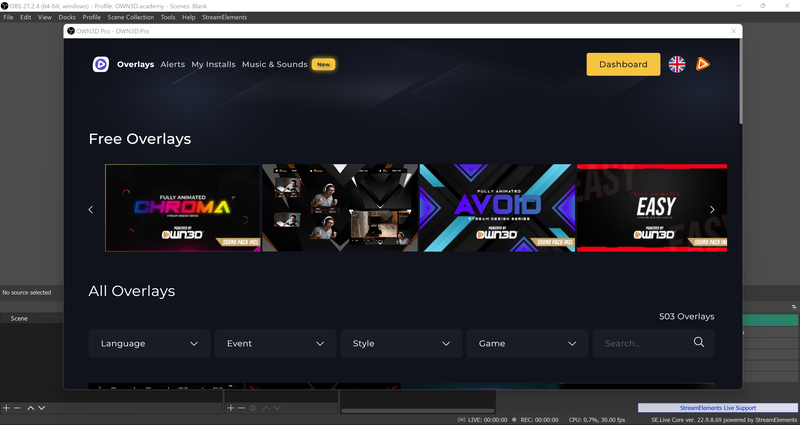Add a source with plus icon
This screenshot has height=425, width=800.
coord(230,408)
